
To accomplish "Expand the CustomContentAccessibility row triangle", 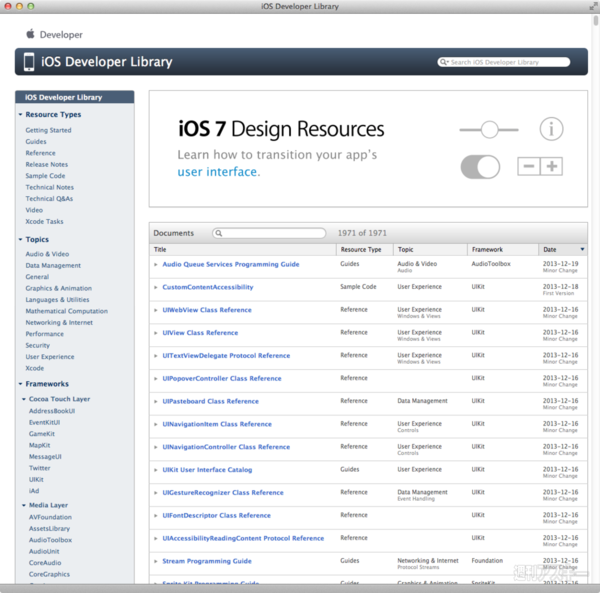I will pyautogui.click(x=156, y=287).
